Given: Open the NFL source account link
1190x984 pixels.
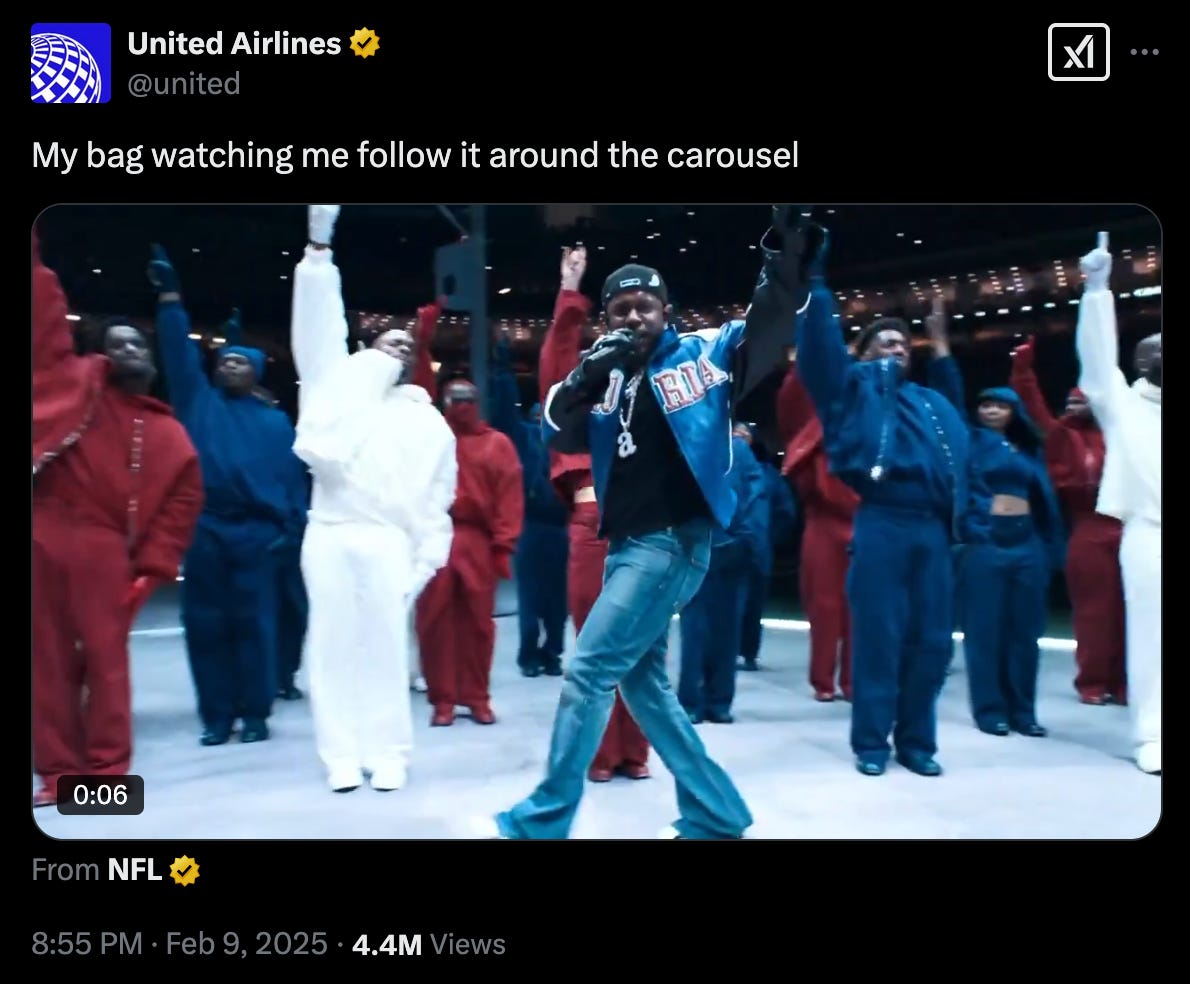Looking at the screenshot, I should click(134, 869).
